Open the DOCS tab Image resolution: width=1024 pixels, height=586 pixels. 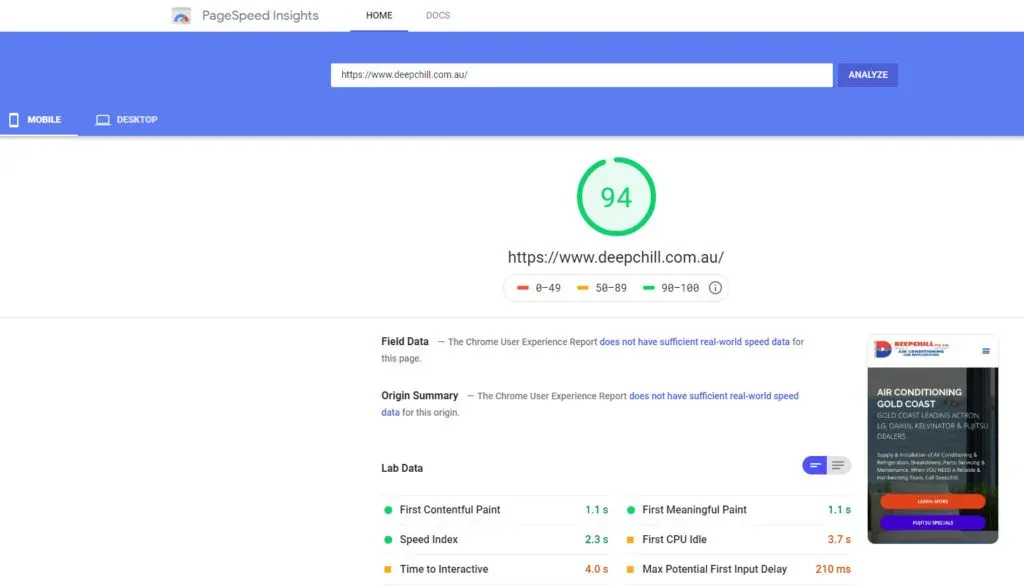click(438, 15)
